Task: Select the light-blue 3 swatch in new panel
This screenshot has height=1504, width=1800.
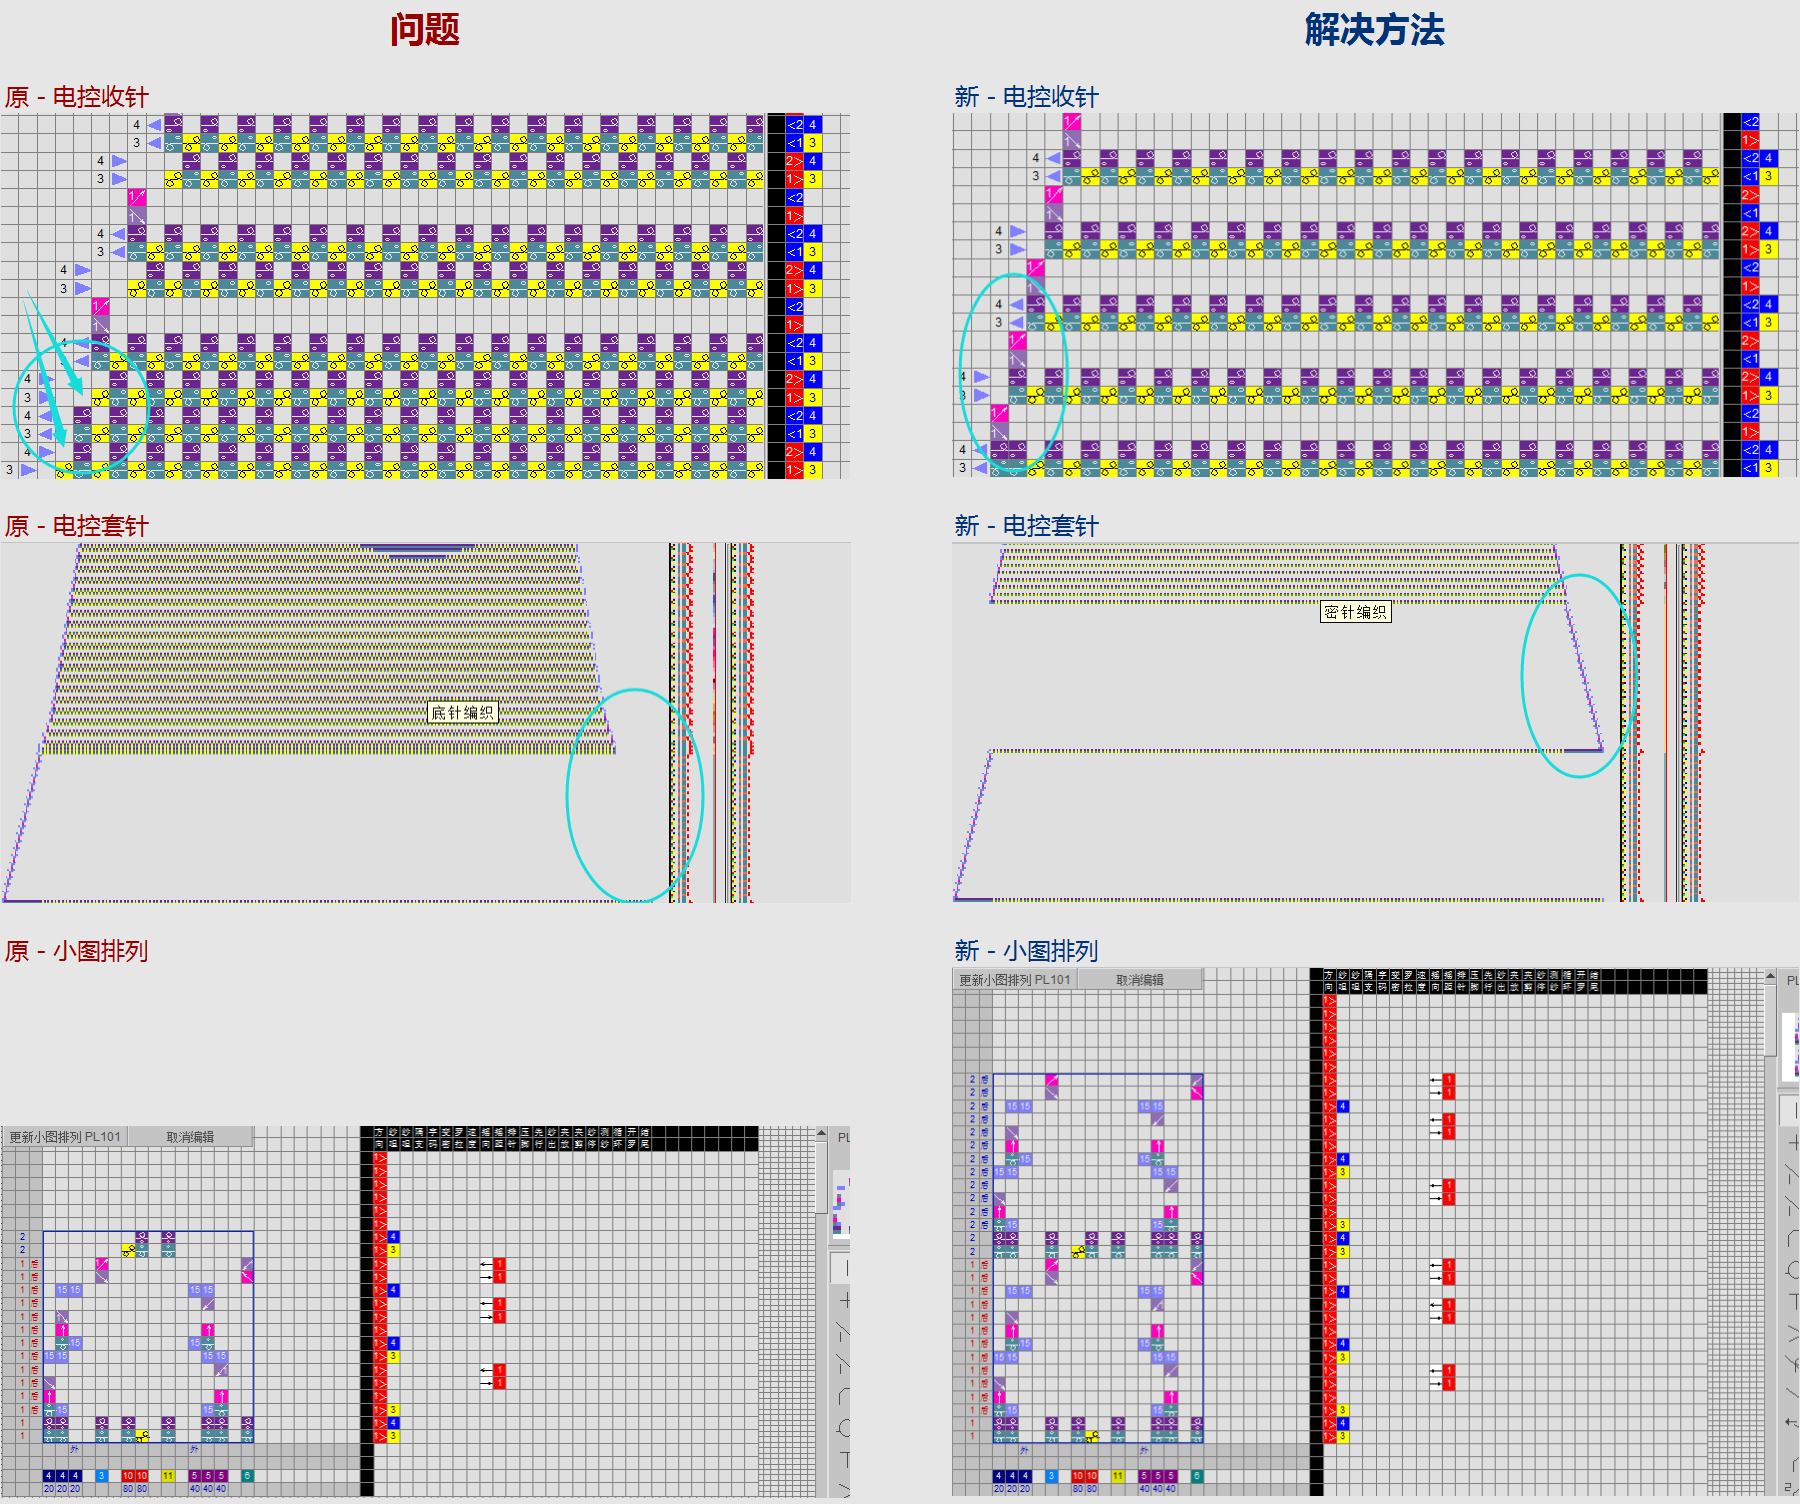Action: [1051, 1476]
